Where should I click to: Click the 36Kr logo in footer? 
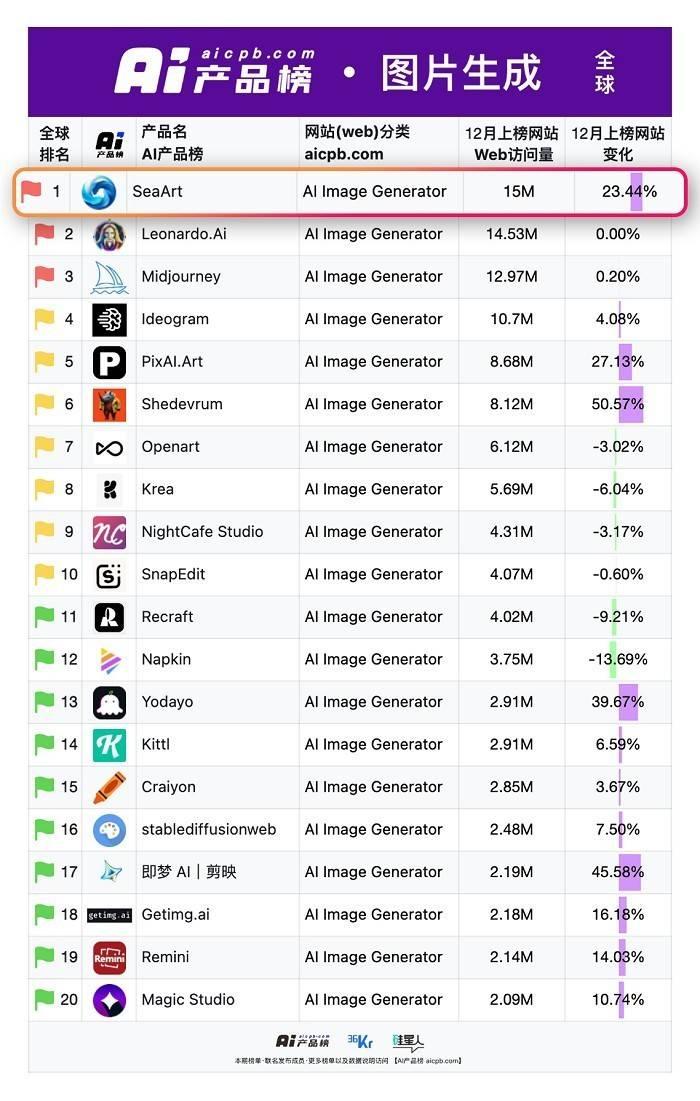click(x=360, y=1041)
